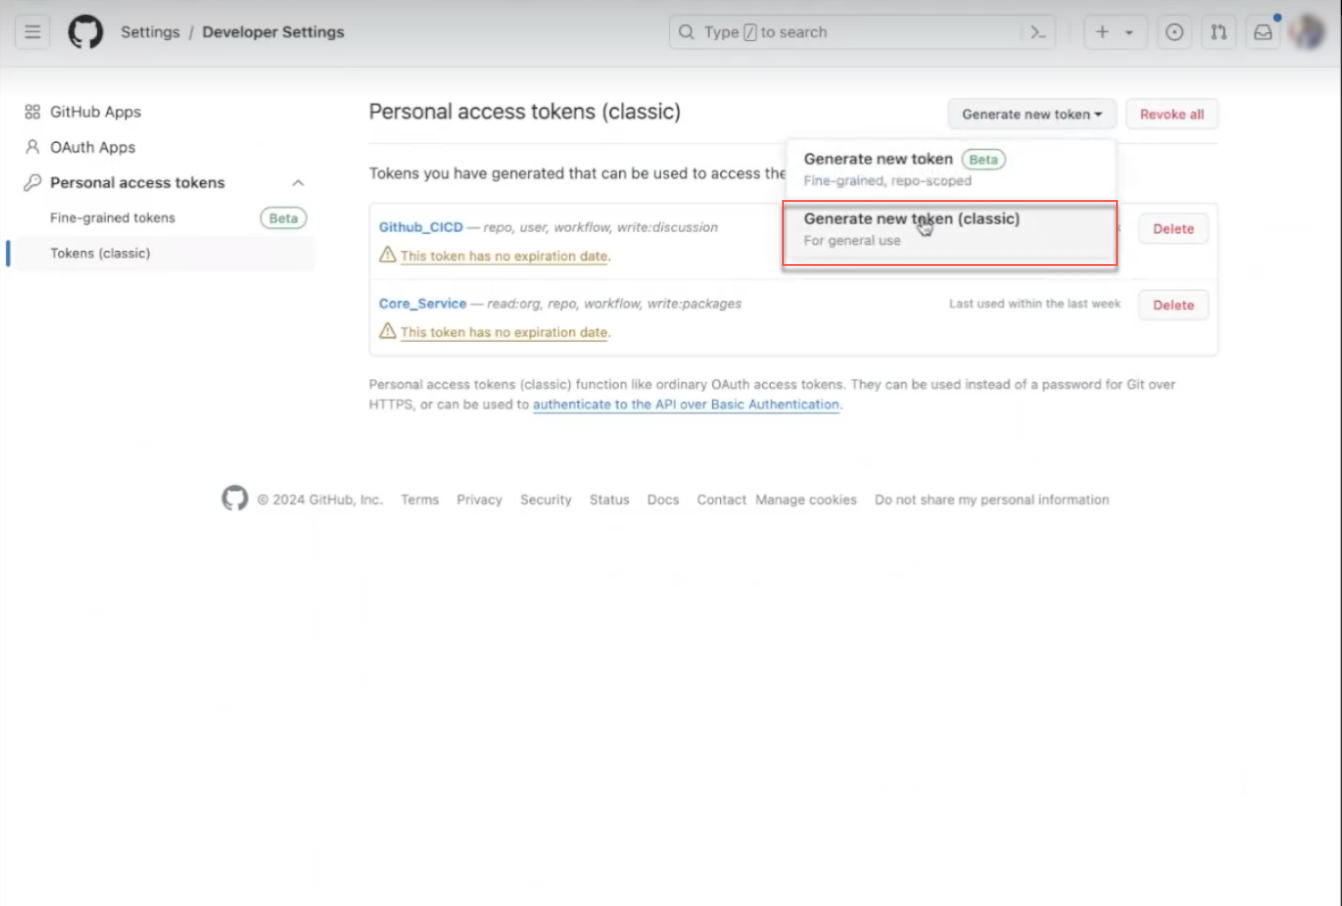Click the Revoke all button
Viewport: 1342px width, 906px height.
(1171, 114)
